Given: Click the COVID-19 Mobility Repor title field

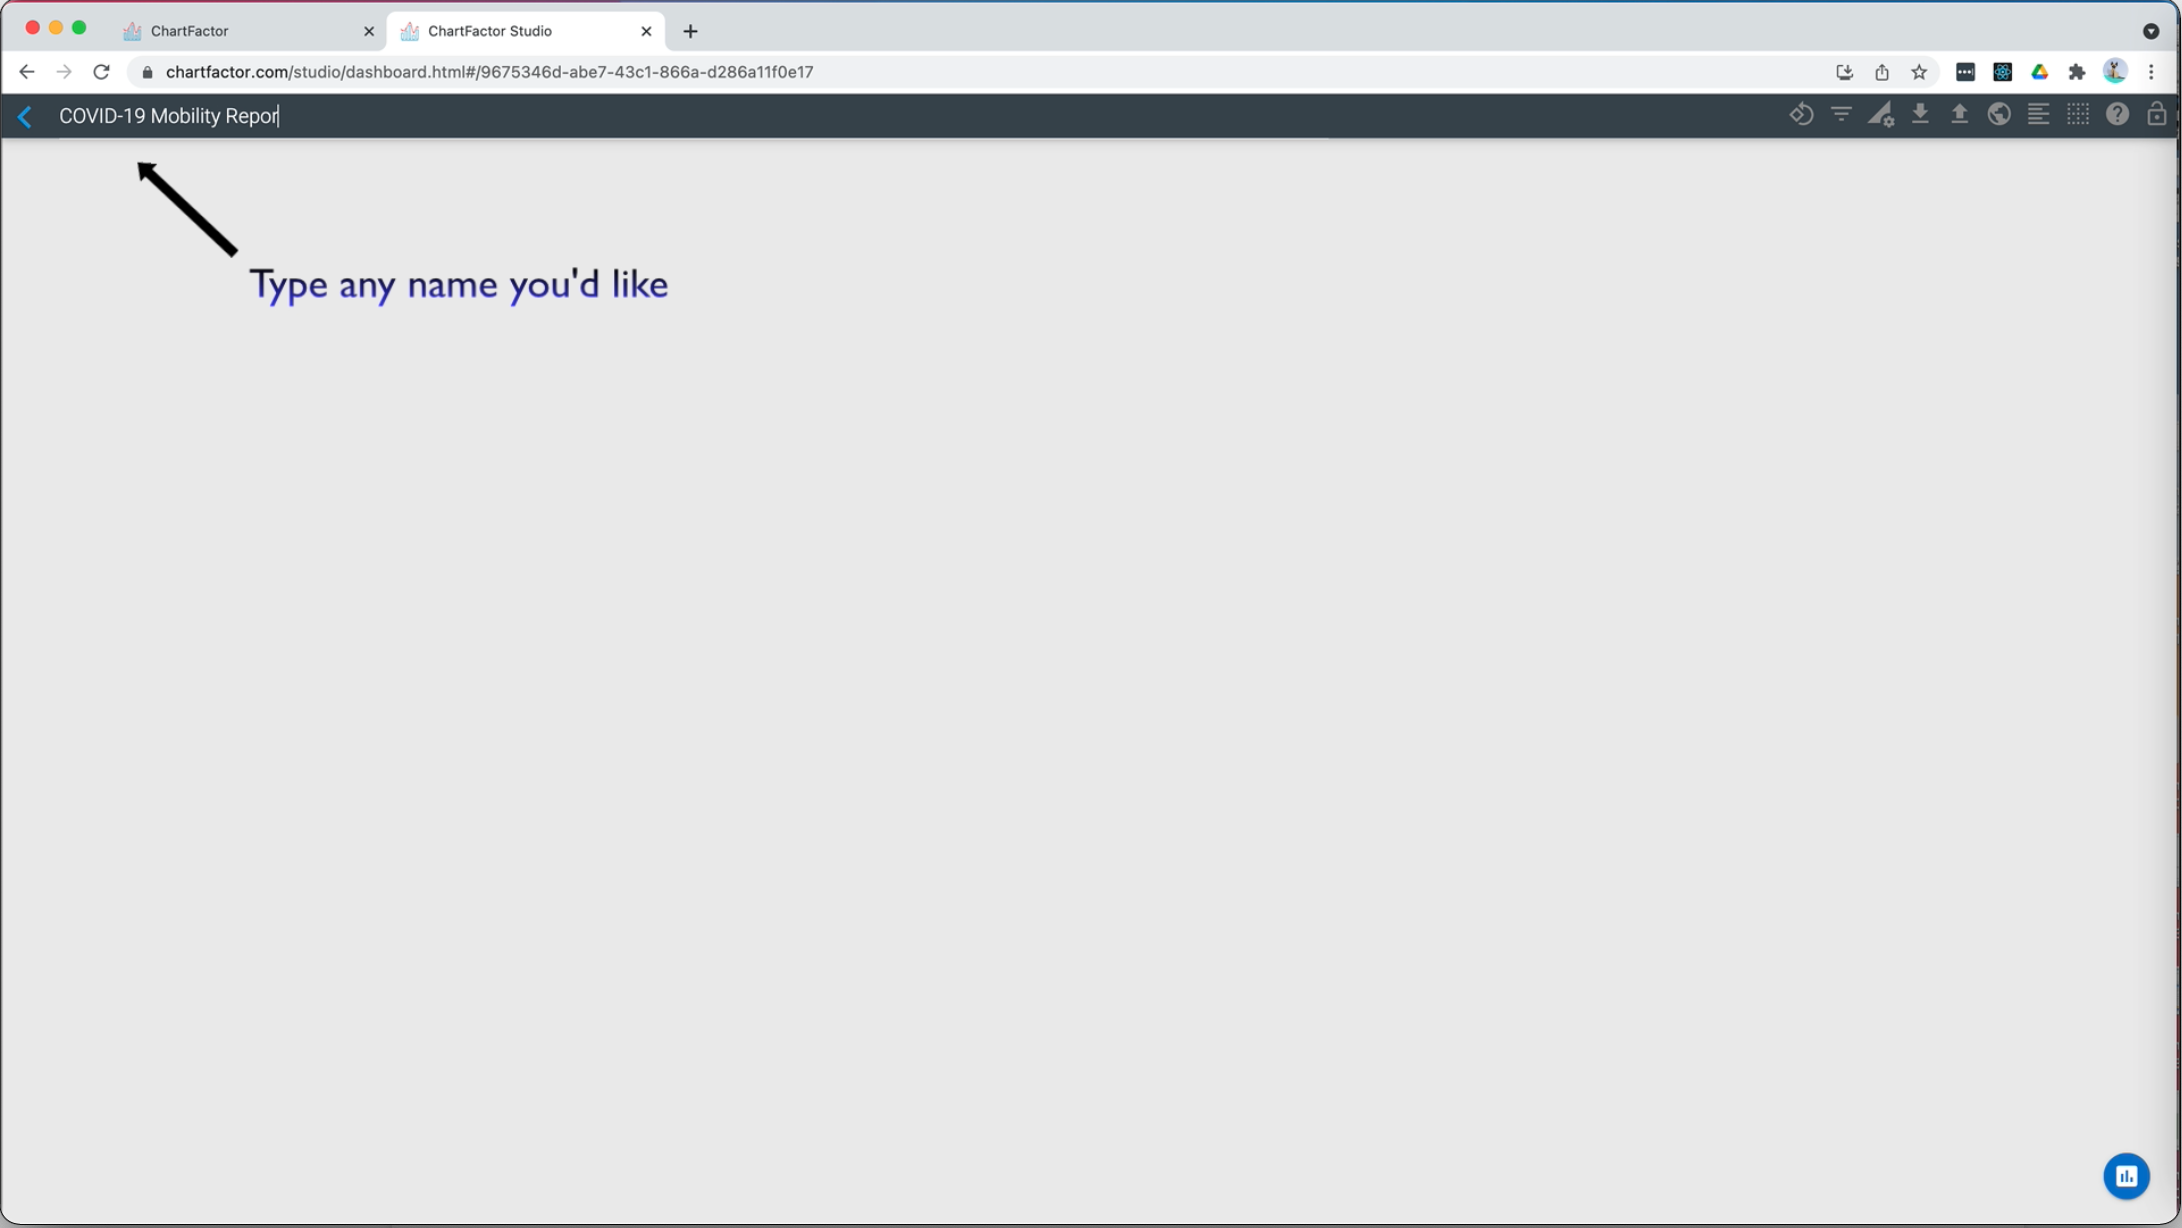Looking at the screenshot, I should 170,116.
